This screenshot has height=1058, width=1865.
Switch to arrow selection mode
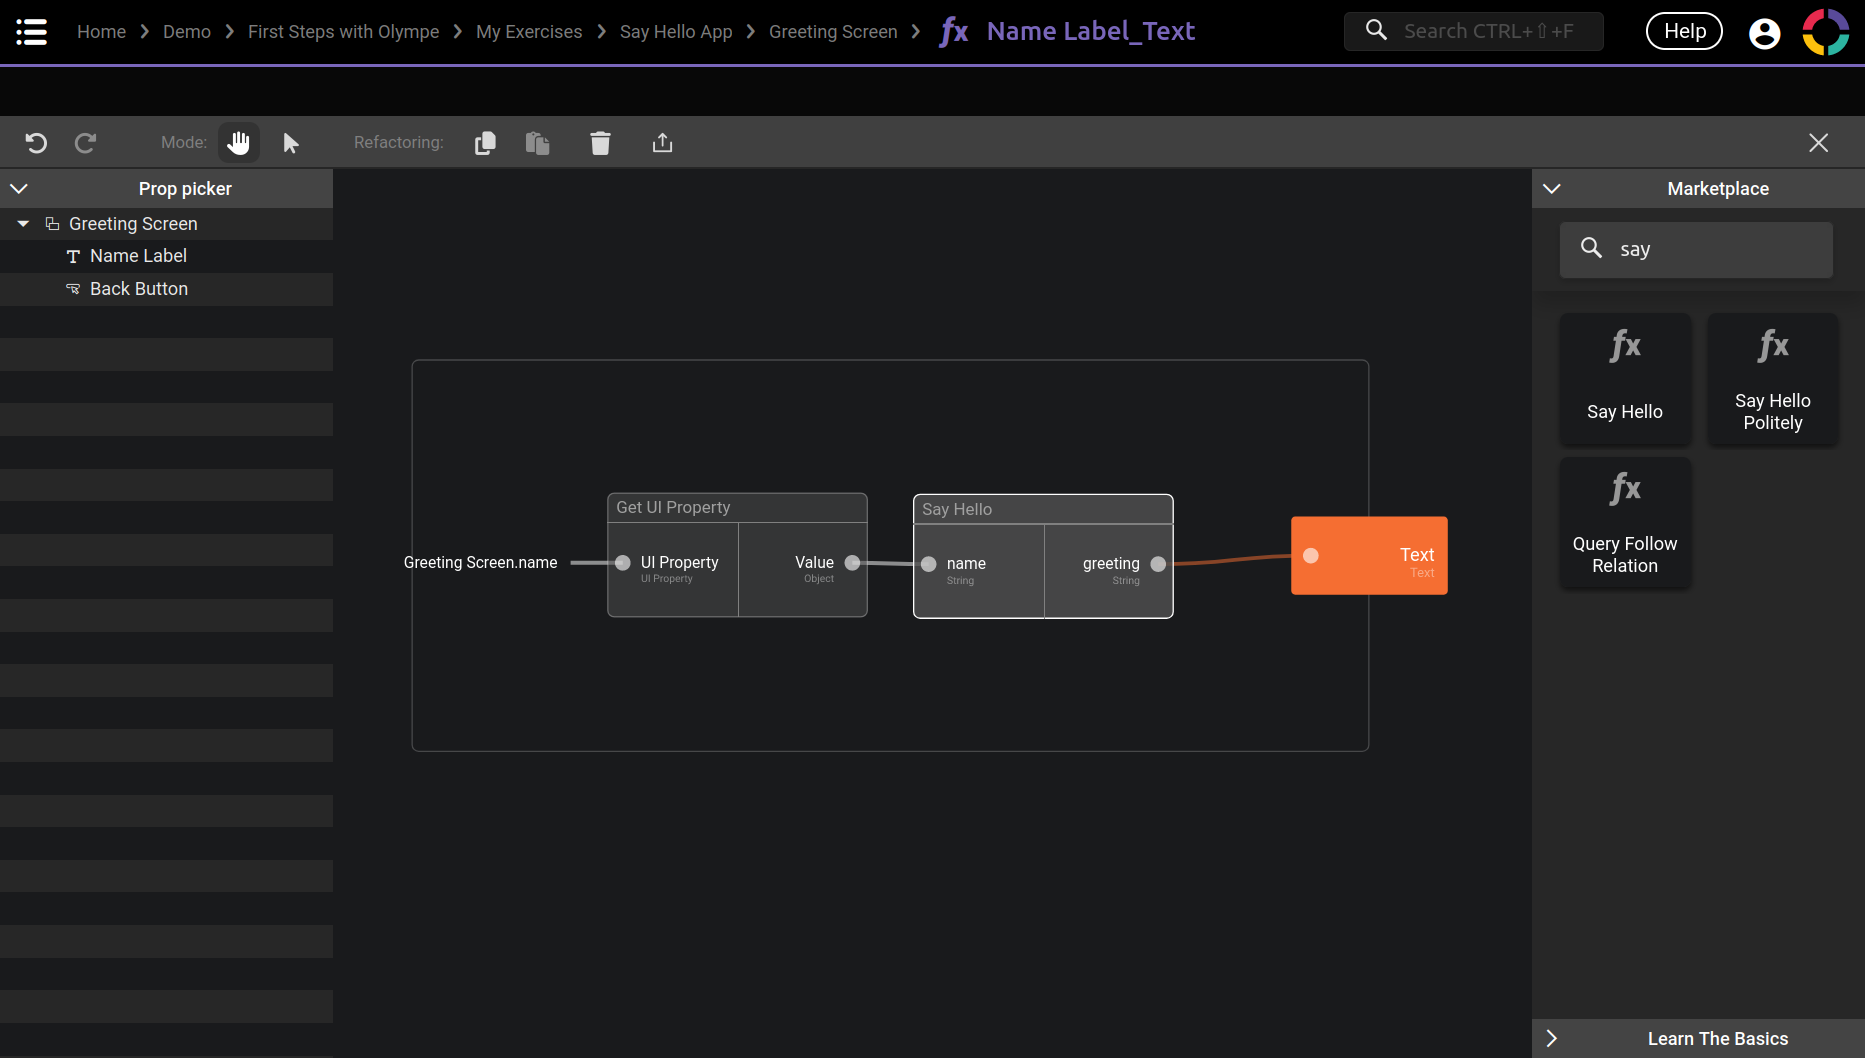(291, 143)
